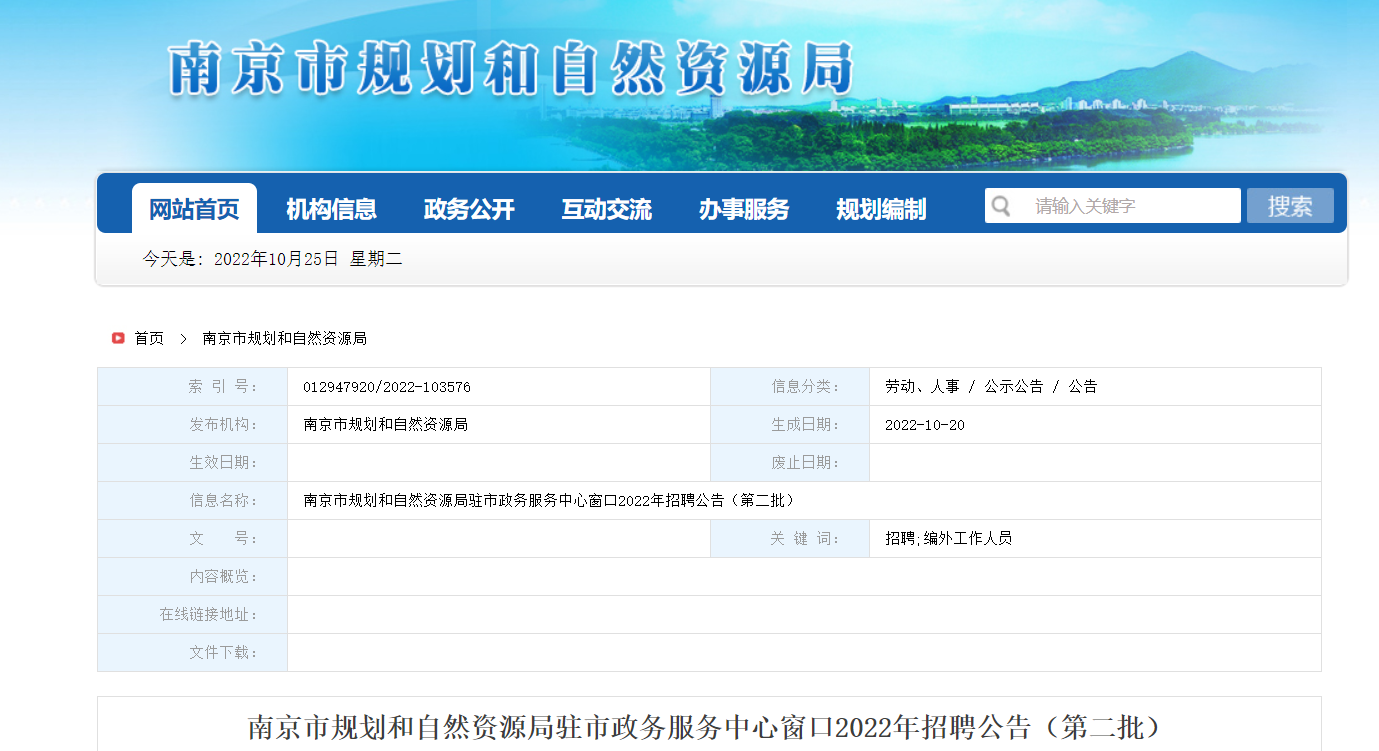The image size is (1379, 751).
Task: Click the 信息分类 label
Action: click(806, 386)
